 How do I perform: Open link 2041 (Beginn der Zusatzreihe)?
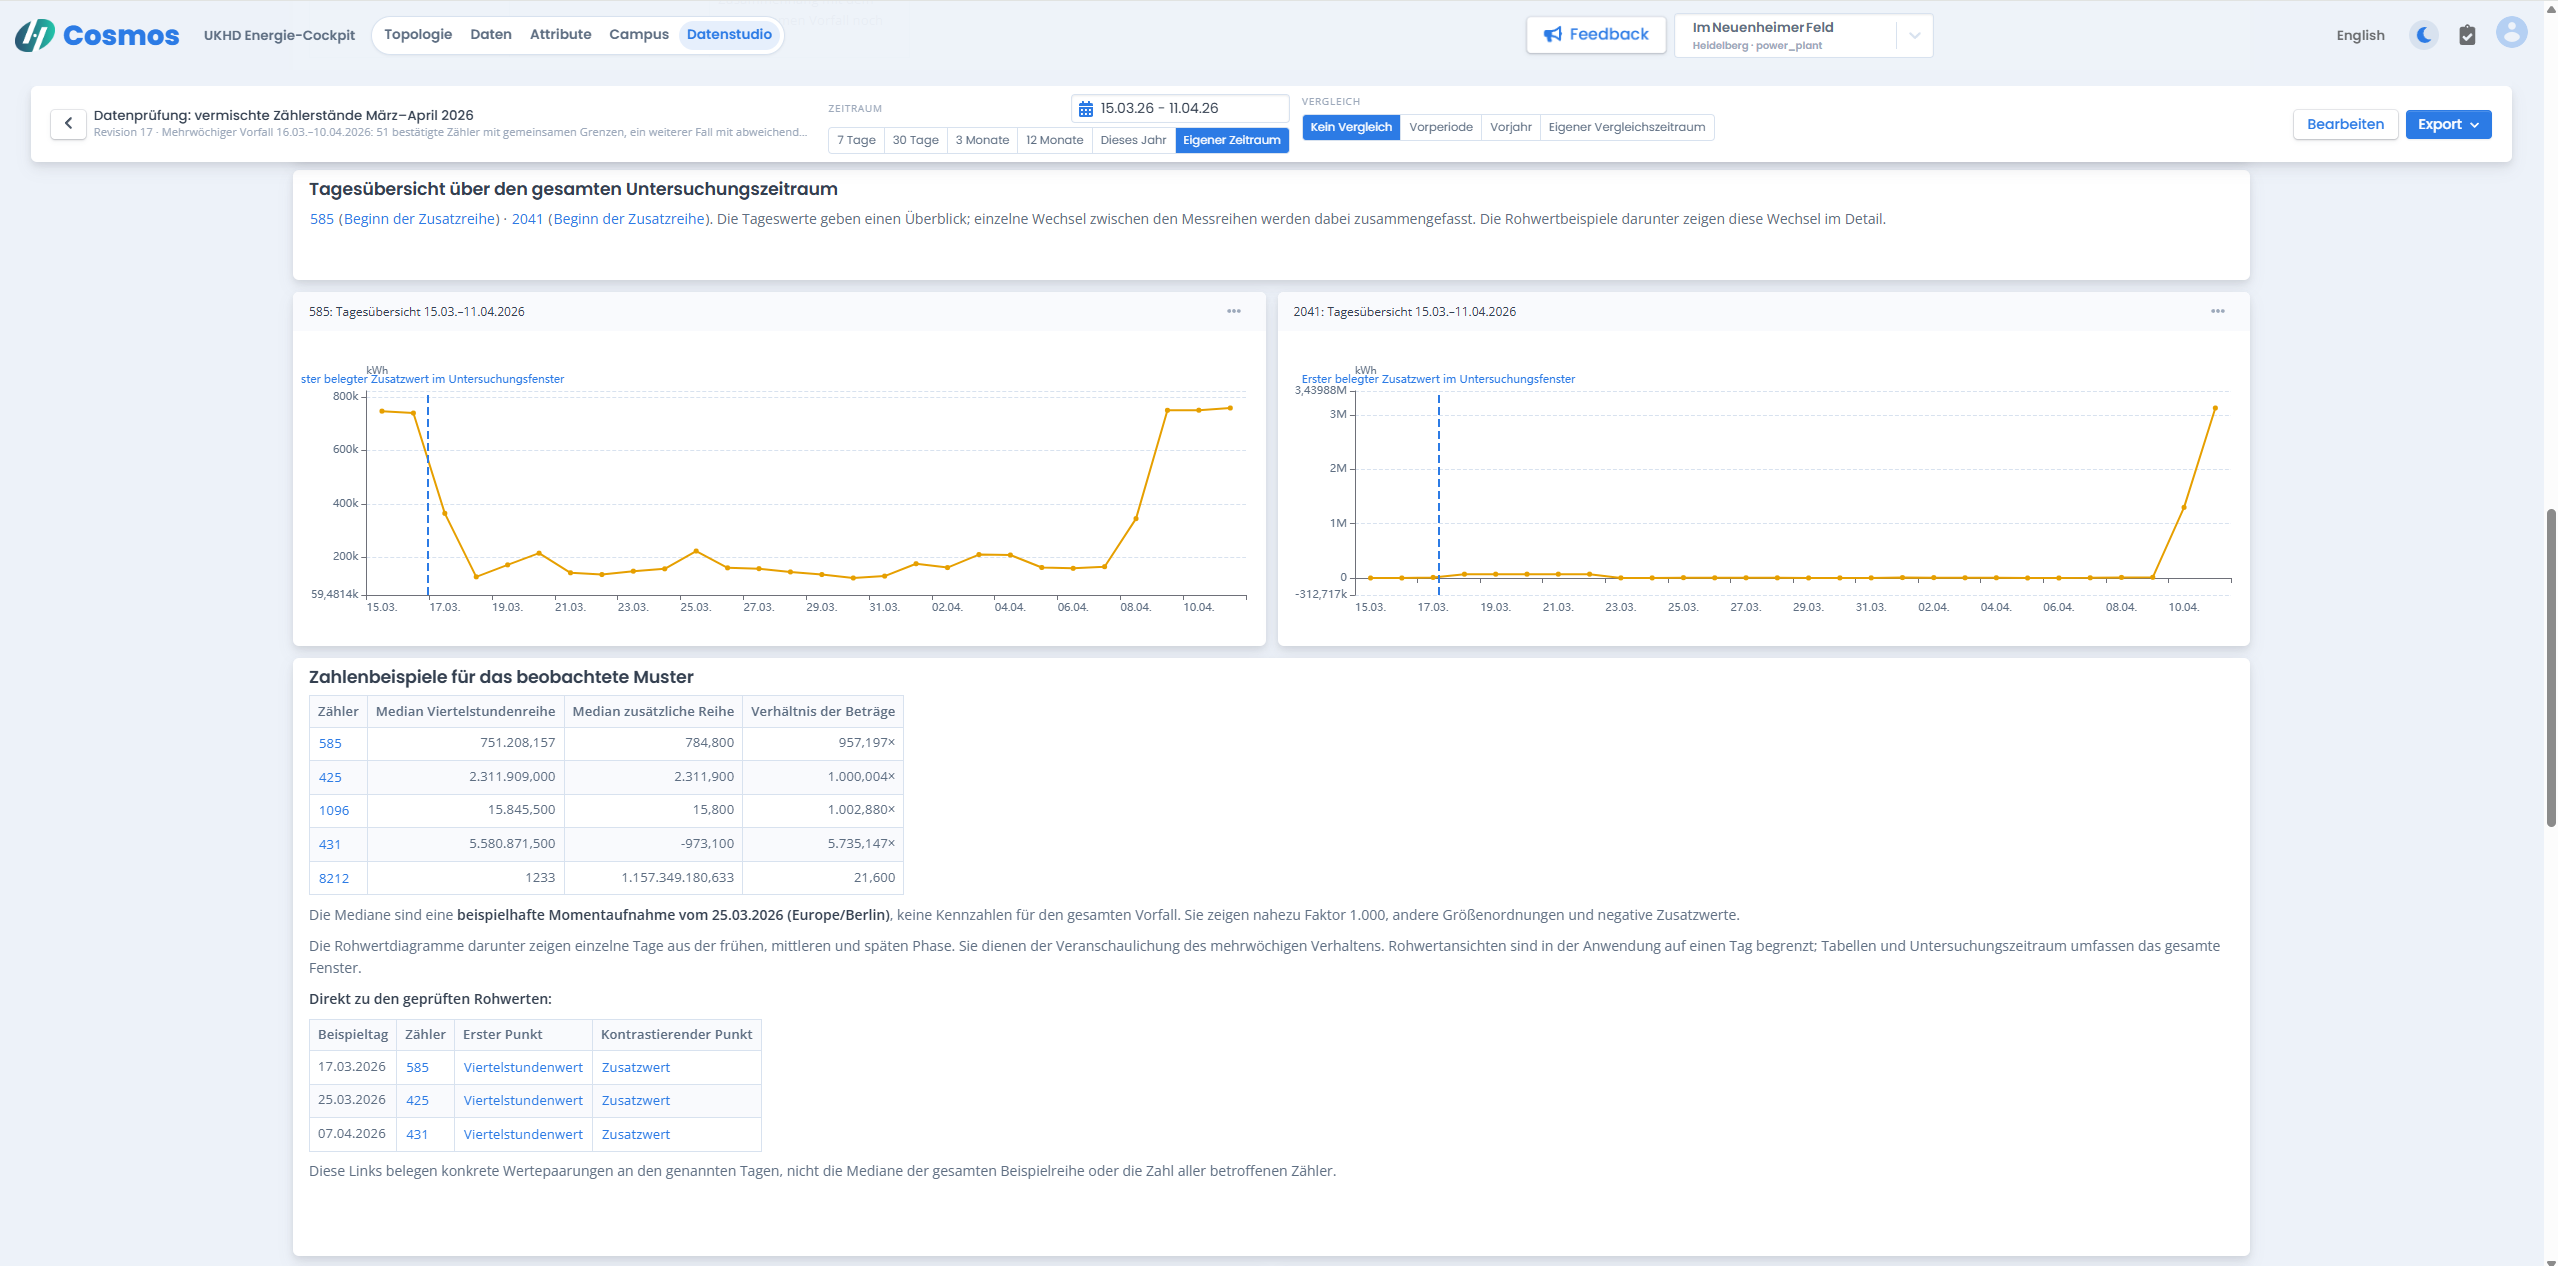[612, 219]
